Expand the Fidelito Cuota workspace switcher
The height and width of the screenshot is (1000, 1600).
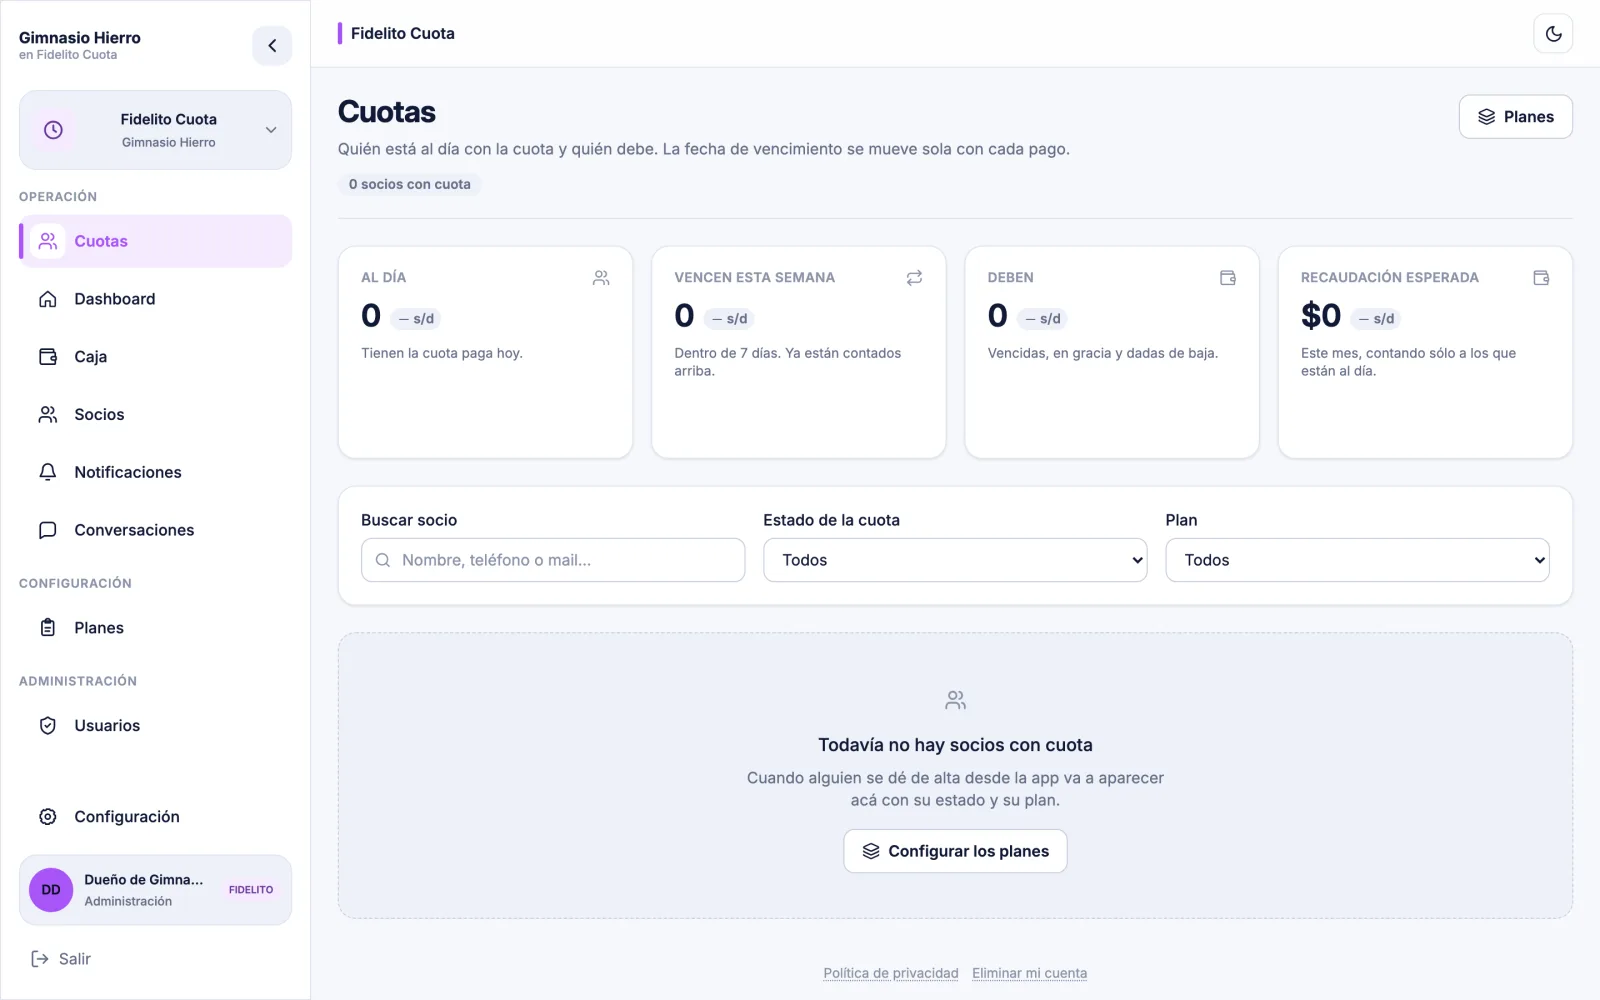point(155,130)
